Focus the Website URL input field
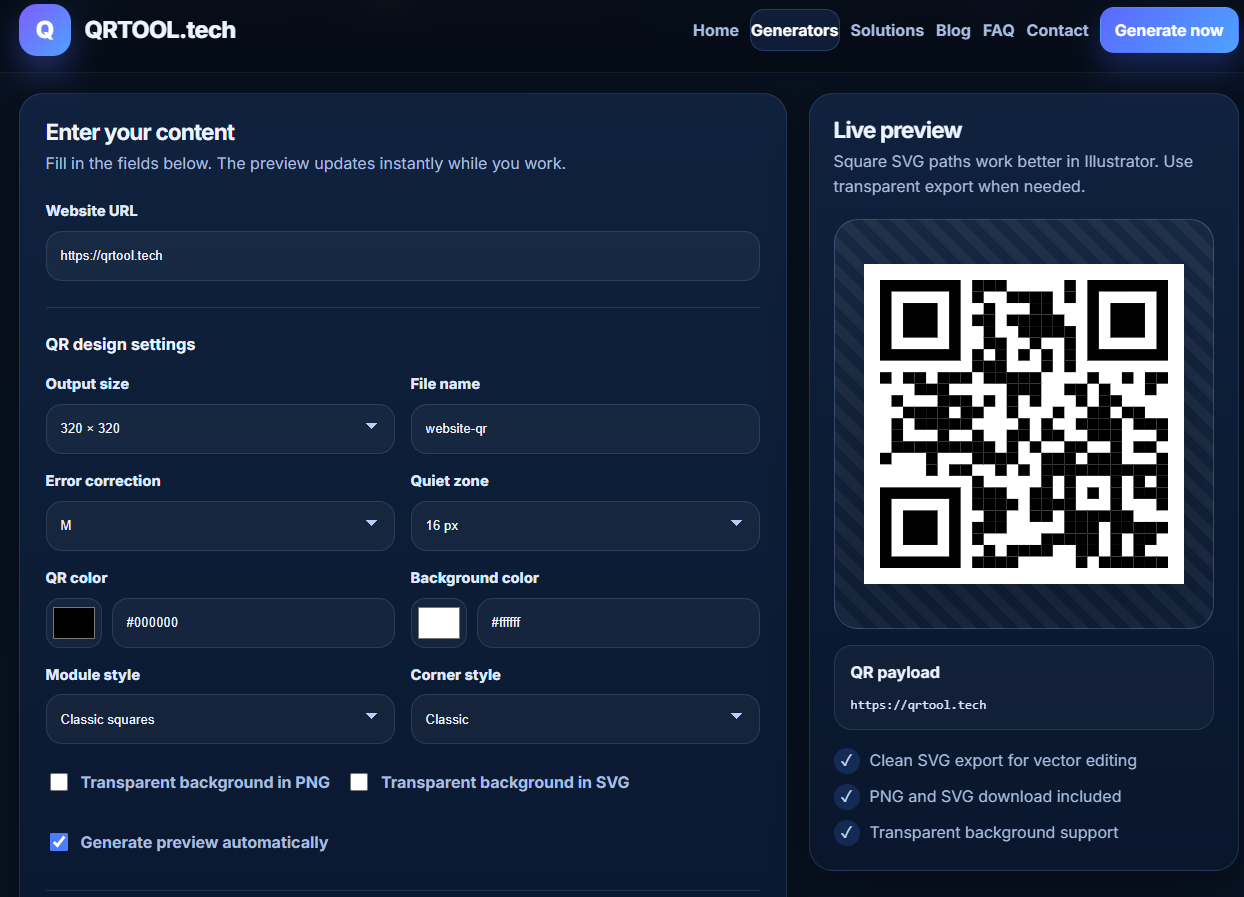 (403, 256)
